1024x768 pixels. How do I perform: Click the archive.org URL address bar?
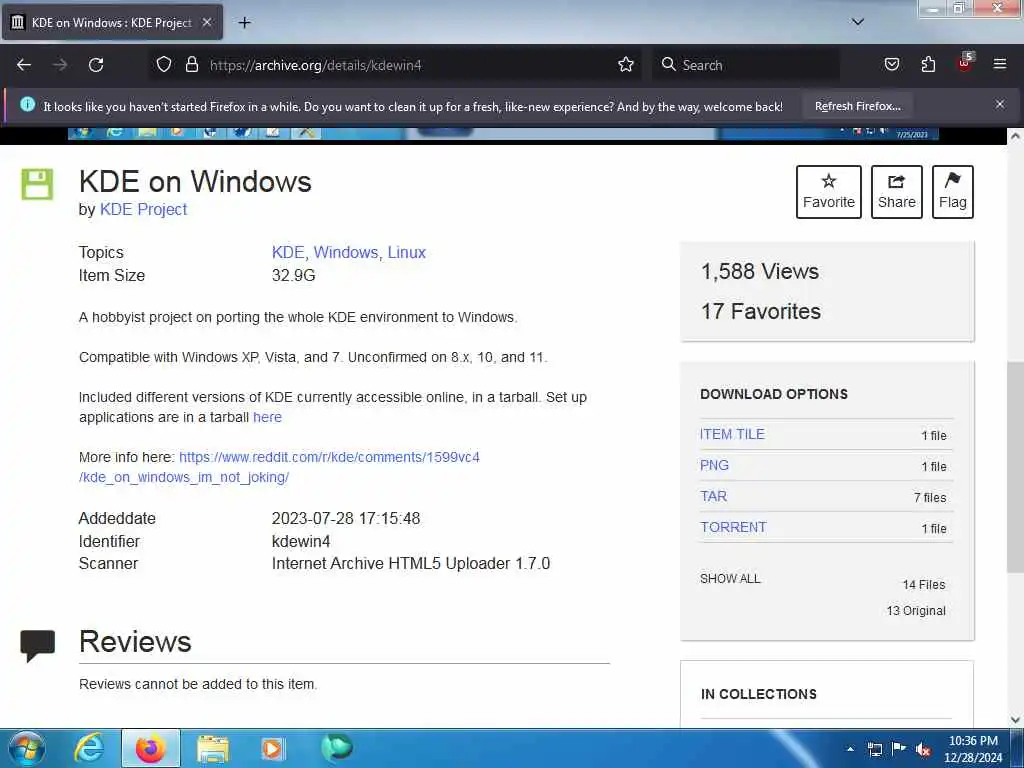[398, 65]
